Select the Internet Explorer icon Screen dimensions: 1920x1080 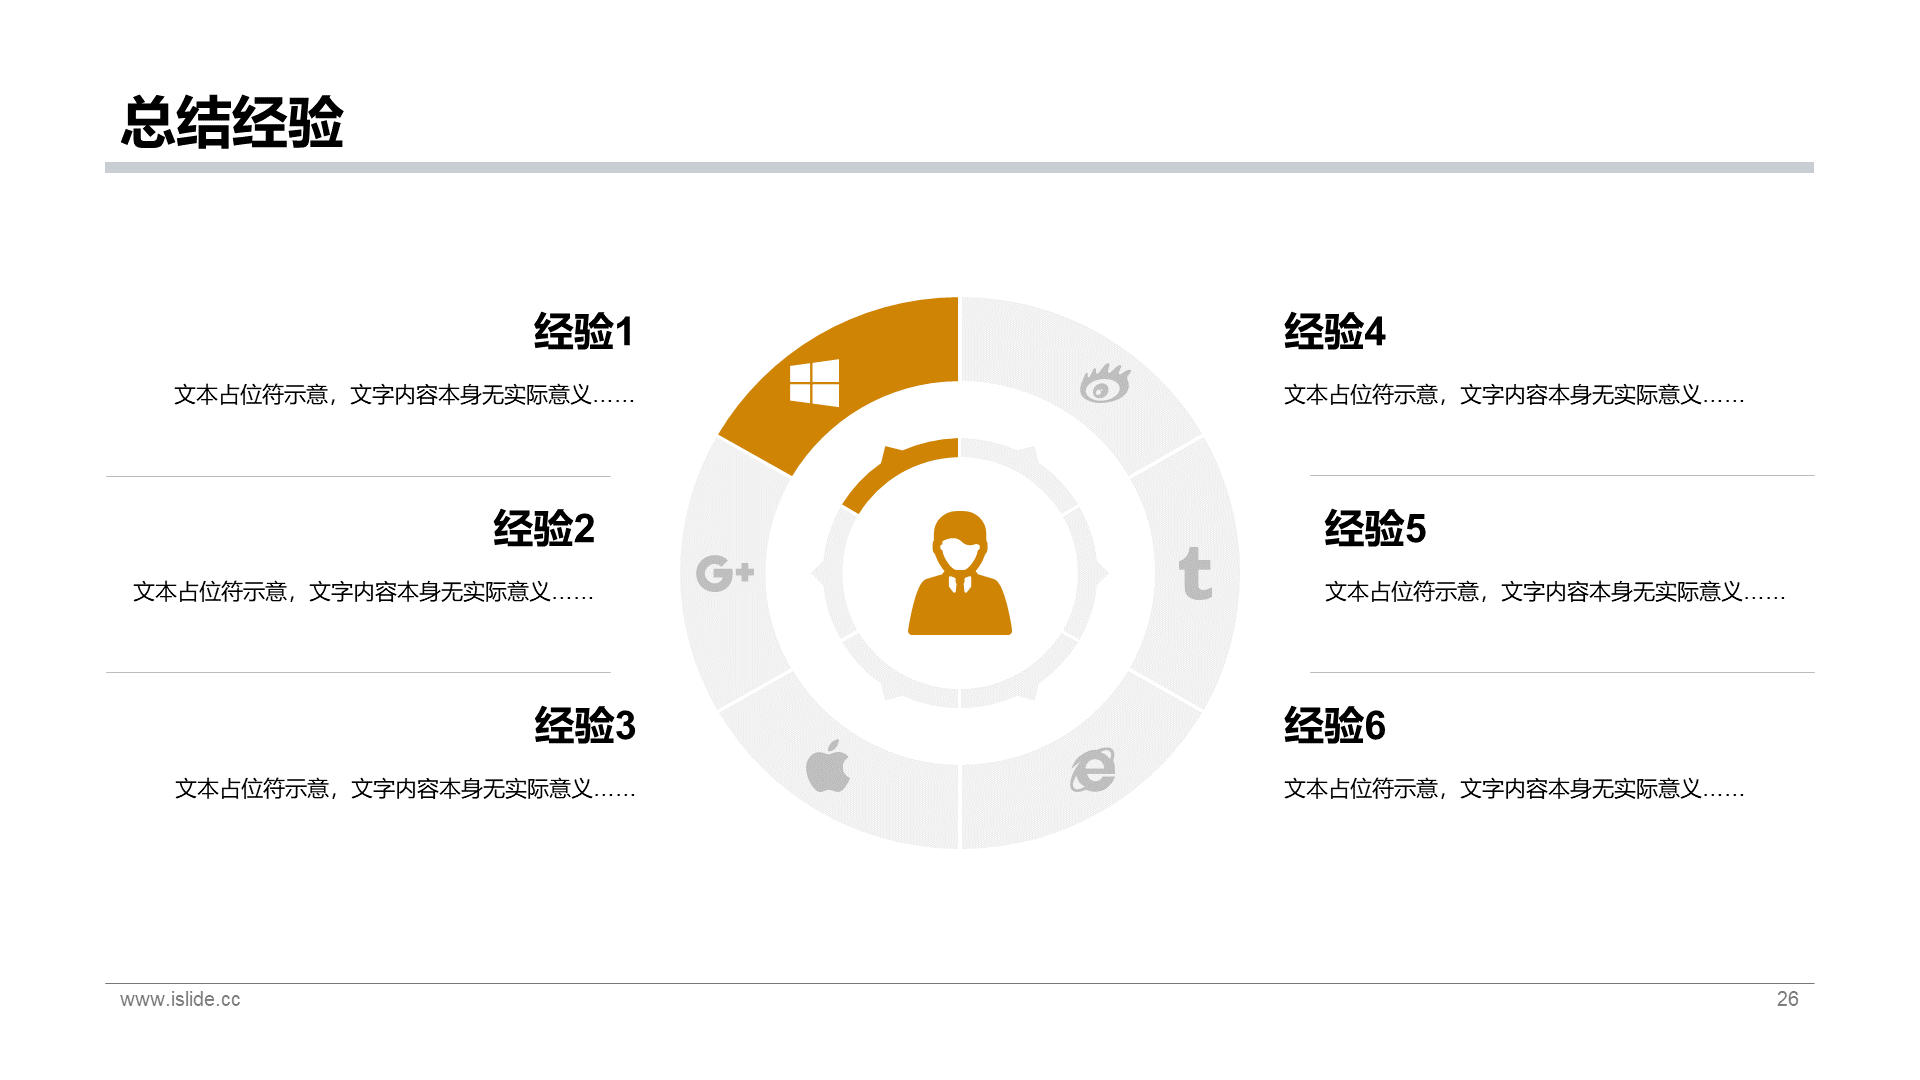pos(1093,770)
